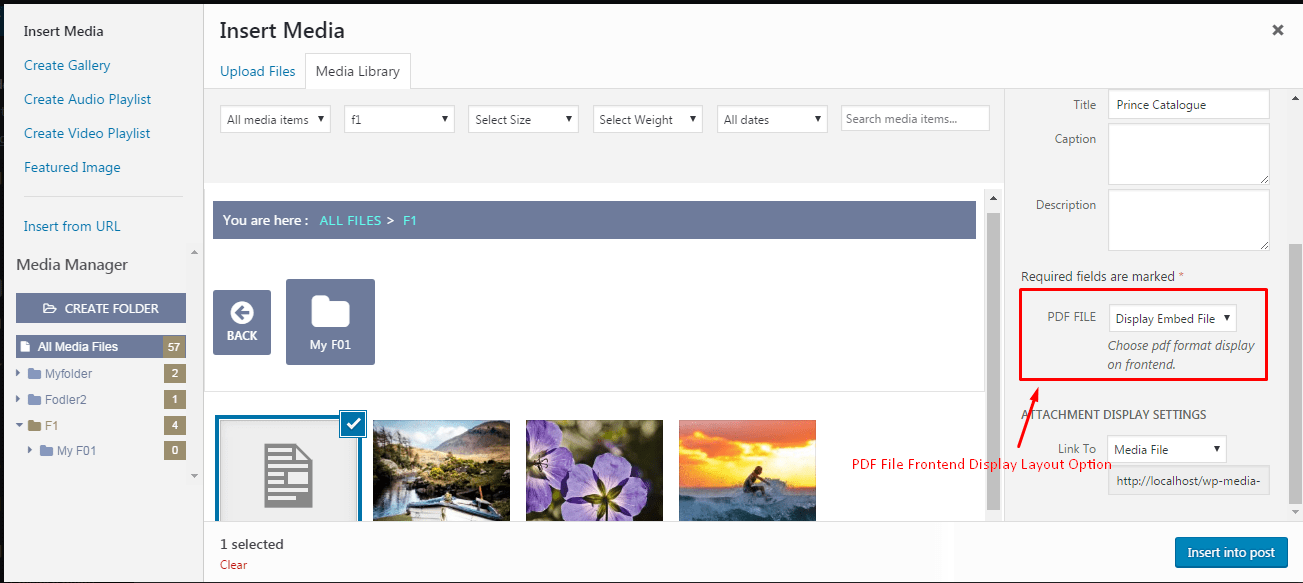This screenshot has width=1303, height=583.
Task: Click the Fodler2 folder icon
Action: [x=35, y=399]
